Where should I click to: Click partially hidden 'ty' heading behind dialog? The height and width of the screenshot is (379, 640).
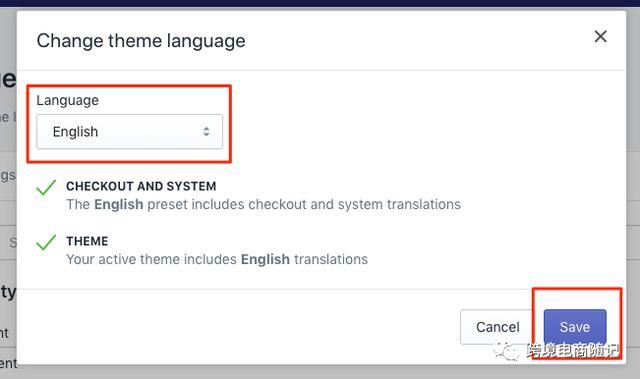(8, 292)
